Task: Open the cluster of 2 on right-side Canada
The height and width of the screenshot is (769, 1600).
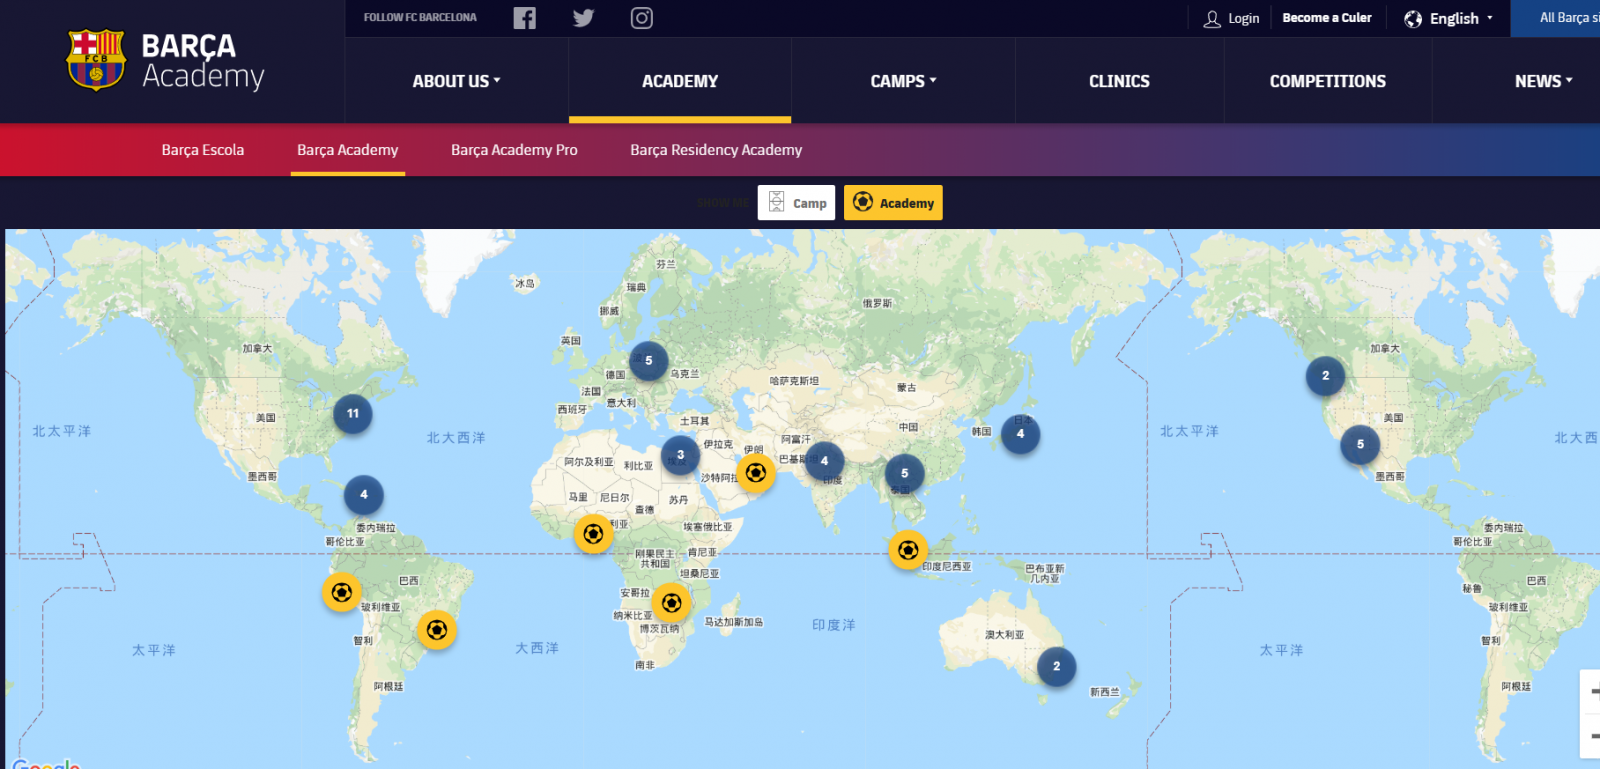Action: 1326,376
